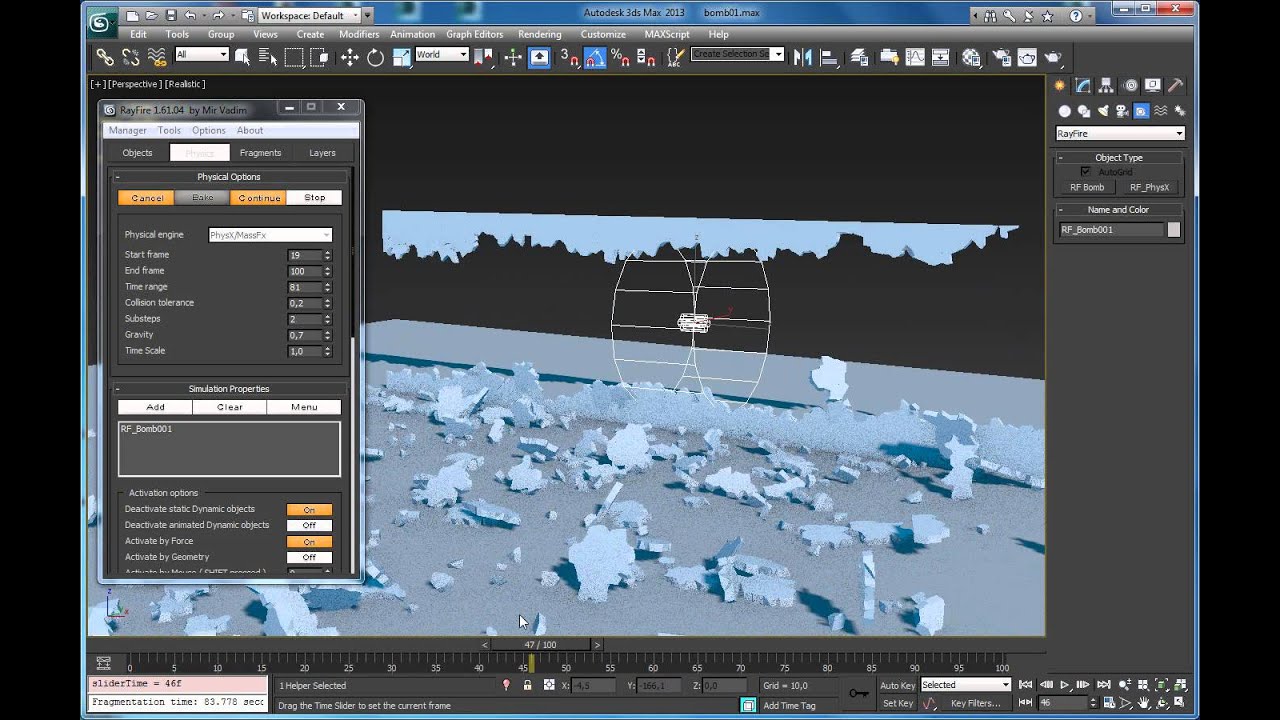The height and width of the screenshot is (720, 1280).
Task: Switch to RayFire Layers tab
Action: click(x=322, y=153)
